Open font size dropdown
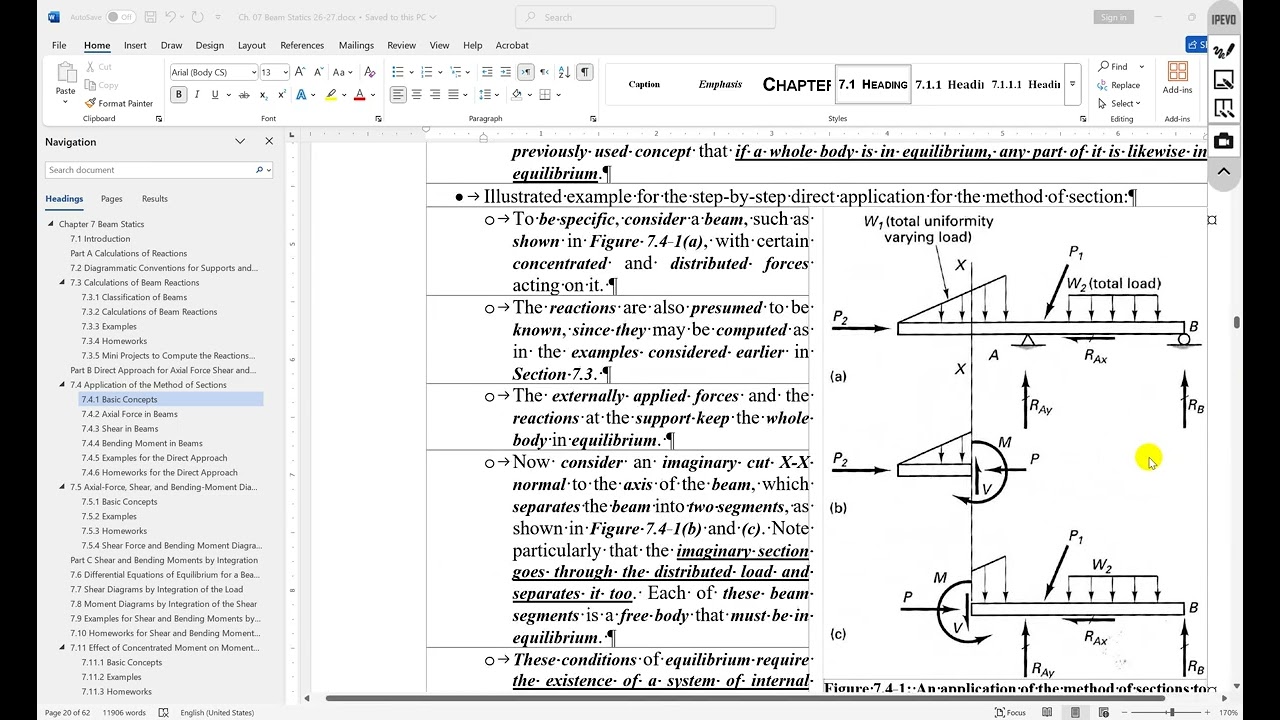The image size is (1280, 720). [285, 72]
